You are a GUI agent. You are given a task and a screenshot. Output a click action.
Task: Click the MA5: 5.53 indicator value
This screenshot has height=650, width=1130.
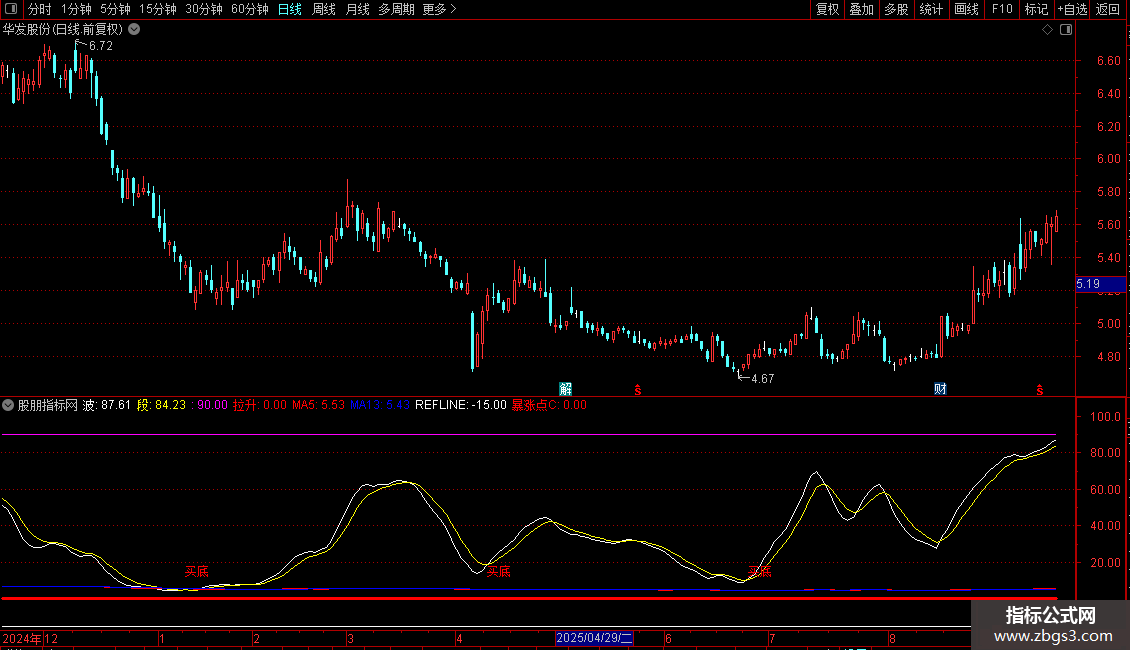pos(319,405)
